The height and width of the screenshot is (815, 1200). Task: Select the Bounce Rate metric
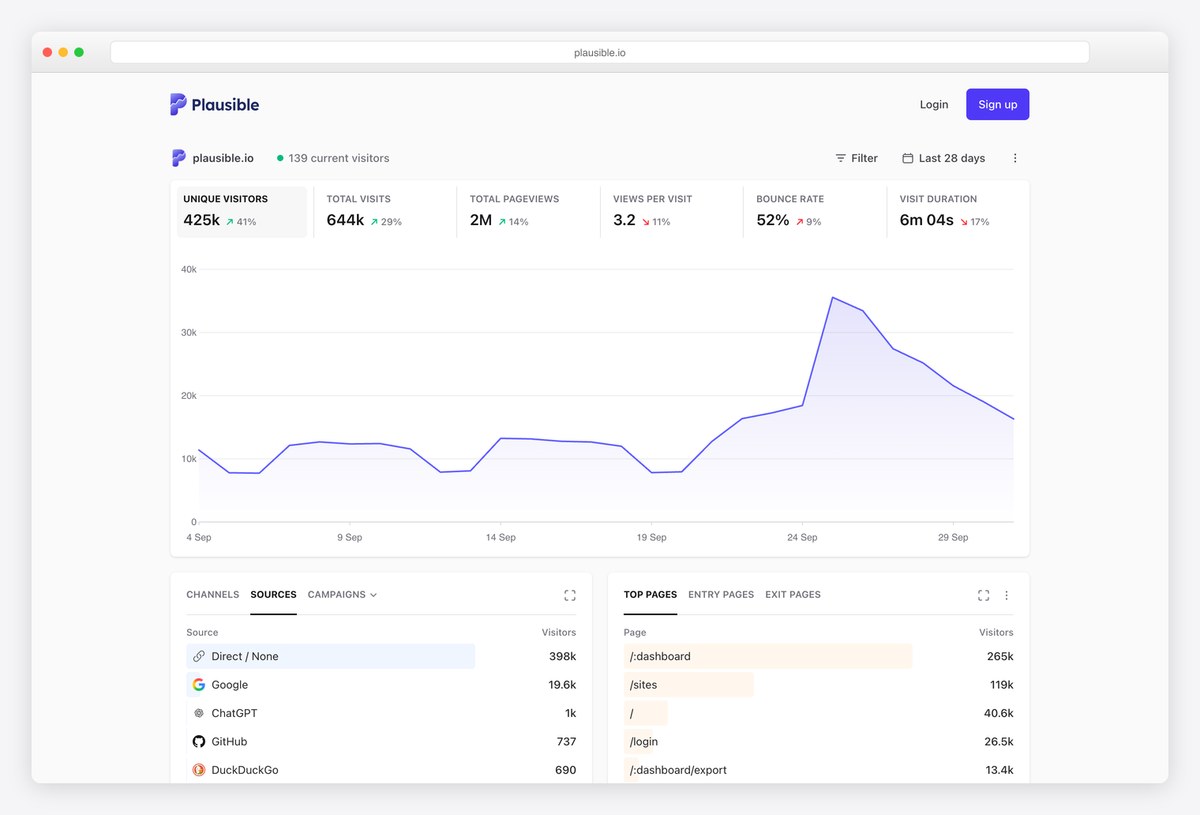(815, 212)
